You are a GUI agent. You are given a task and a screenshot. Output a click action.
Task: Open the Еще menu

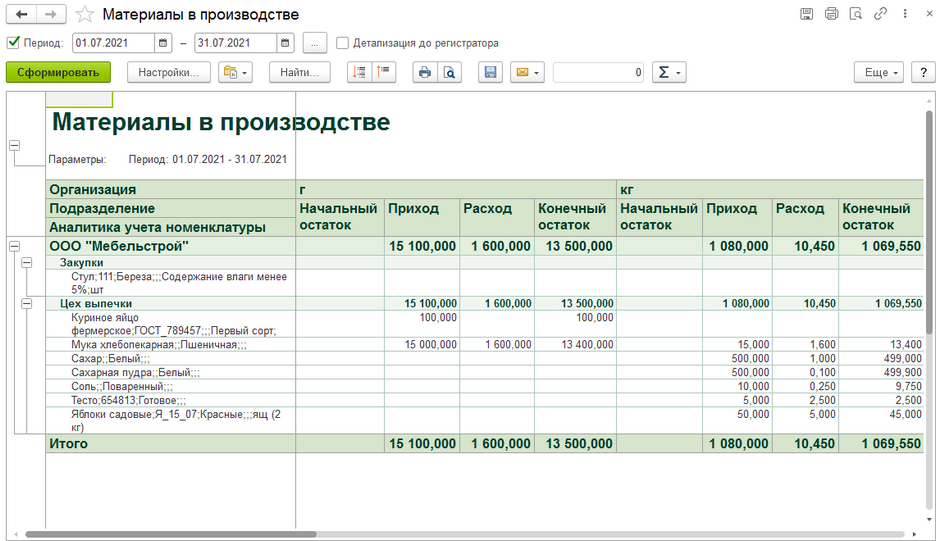tap(878, 72)
